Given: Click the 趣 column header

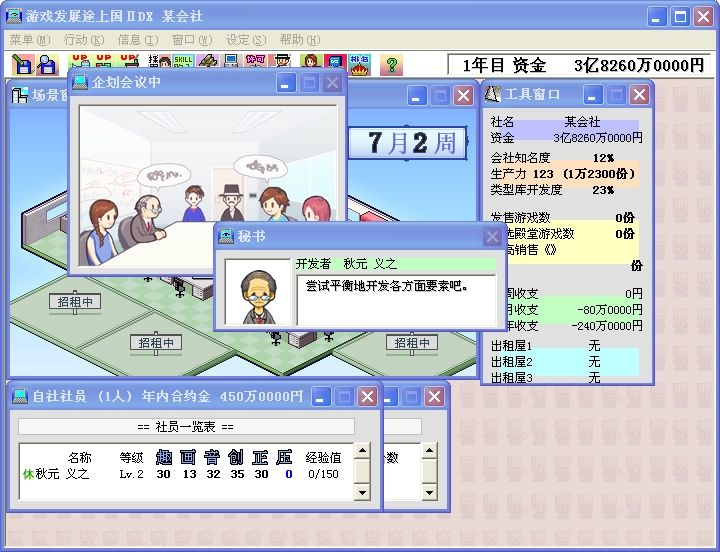Looking at the screenshot, I should [x=164, y=457].
